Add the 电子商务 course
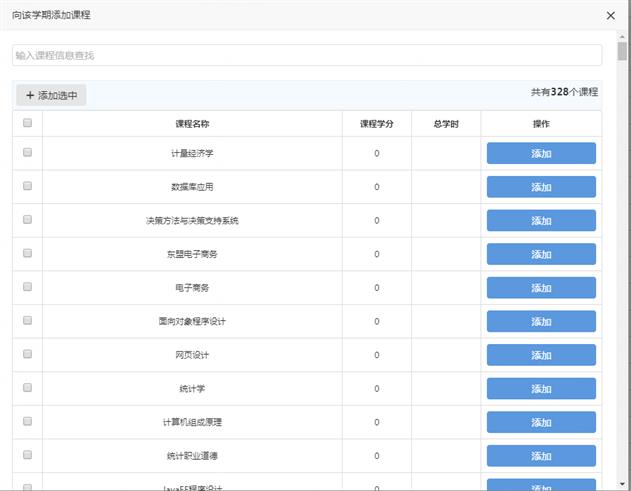The image size is (631, 491). tap(541, 288)
